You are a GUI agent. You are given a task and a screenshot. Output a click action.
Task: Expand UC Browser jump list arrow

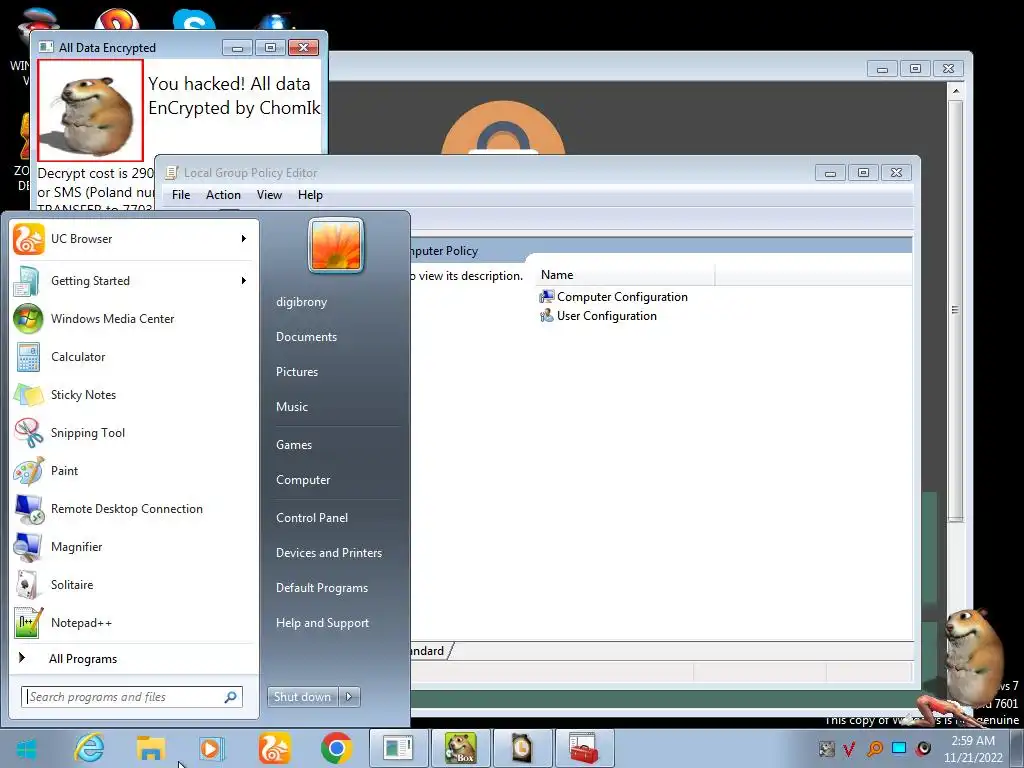[x=244, y=239]
